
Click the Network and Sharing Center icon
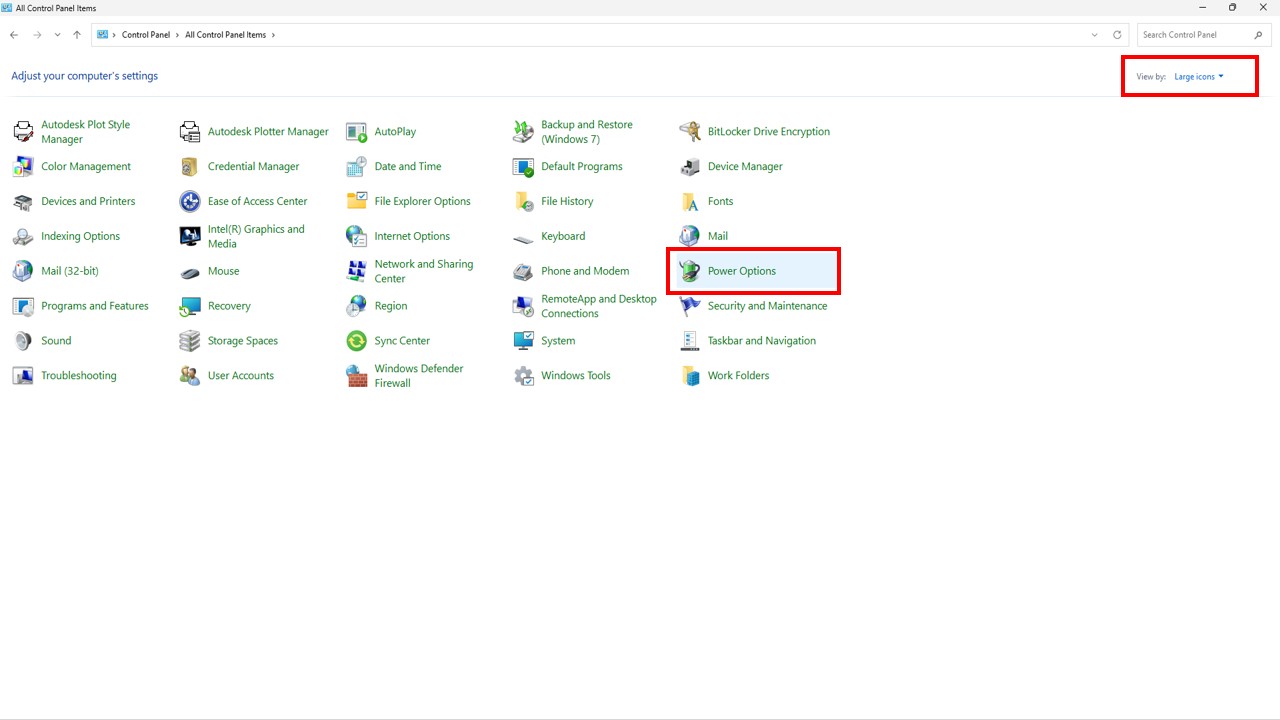pyautogui.click(x=357, y=271)
